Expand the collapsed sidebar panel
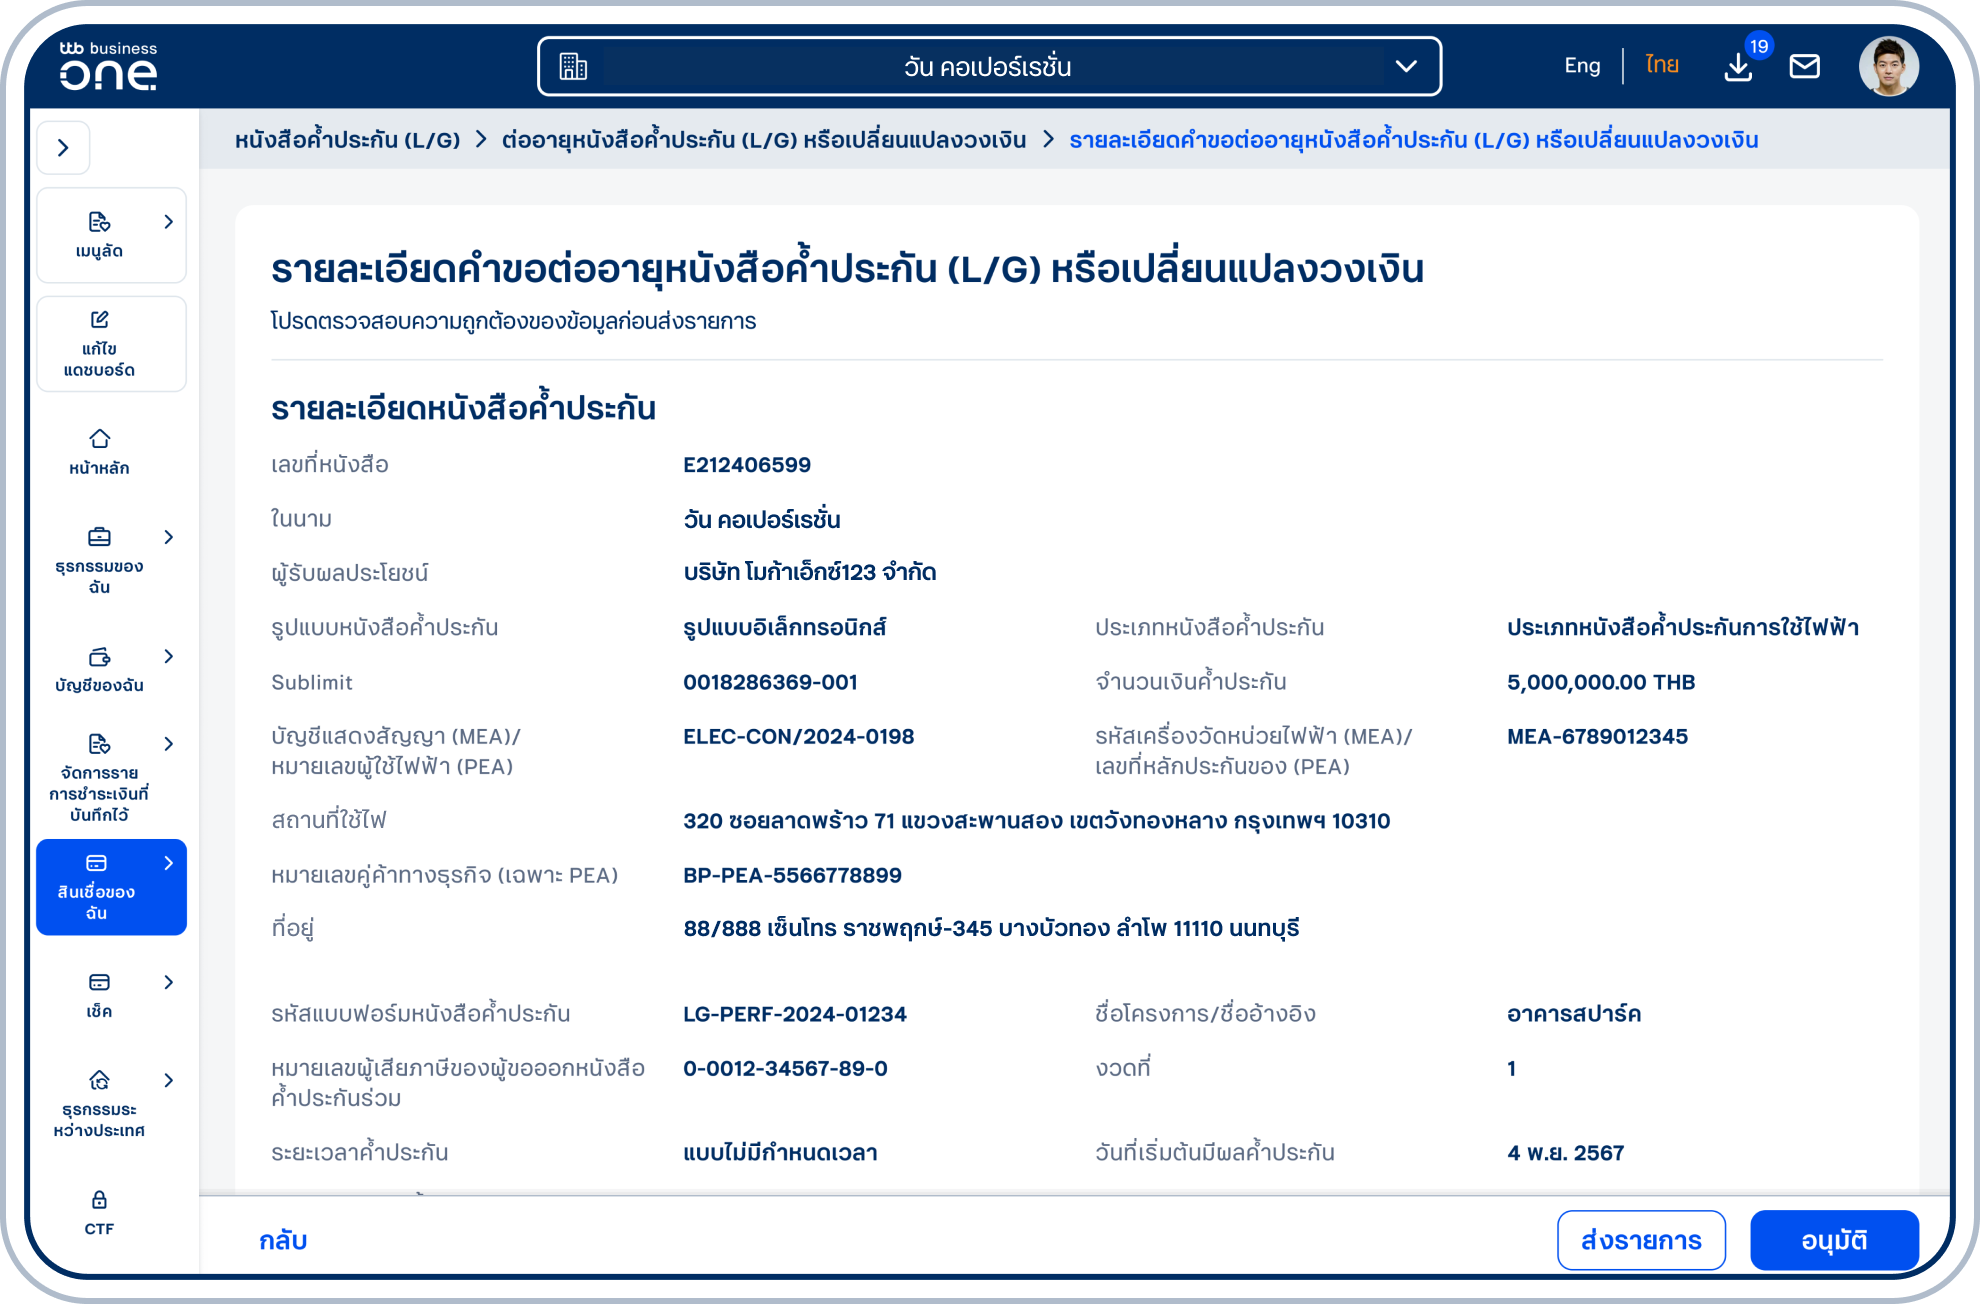Screen dimensions: 1980x1304 pos(64,147)
